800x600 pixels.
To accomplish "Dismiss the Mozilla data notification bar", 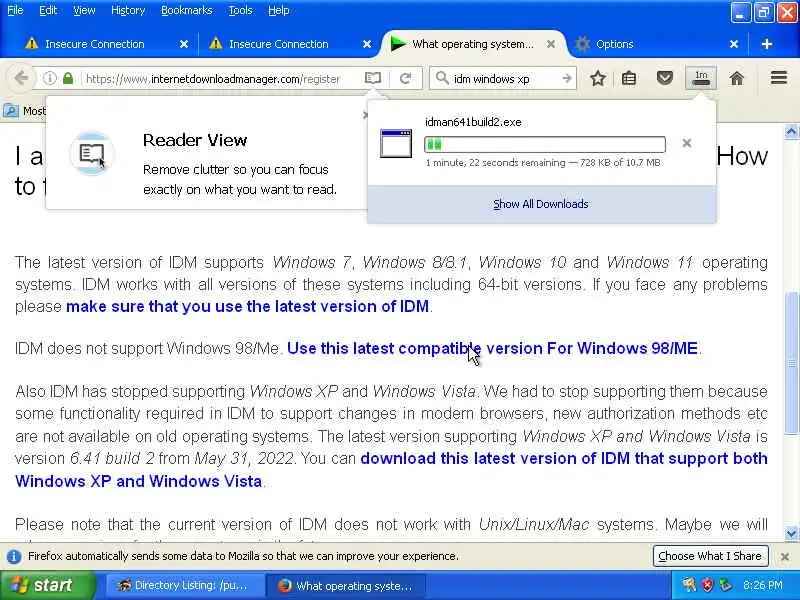I will [x=785, y=556].
